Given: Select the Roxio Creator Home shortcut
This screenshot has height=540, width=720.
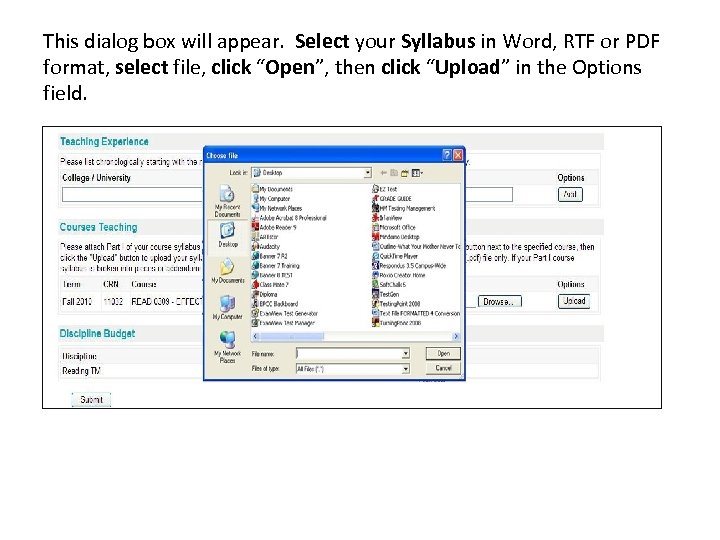Looking at the screenshot, I should [399, 275].
